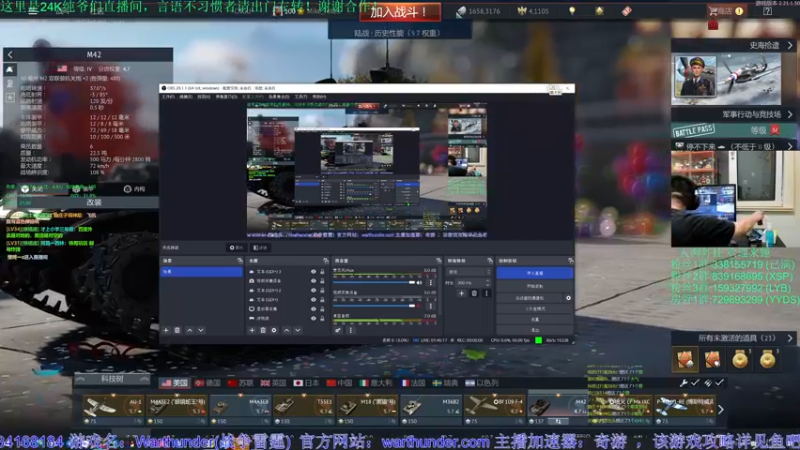Toggle visibility of the 游戏源 source

click(313, 318)
